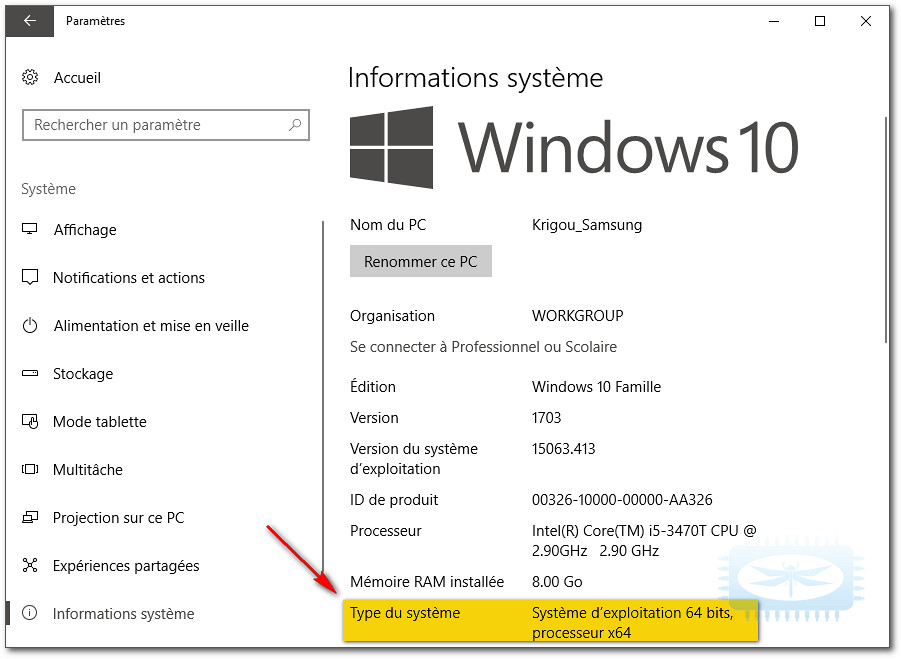
Task: Open Projection sur ce PC settings
Action: point(118,518)
